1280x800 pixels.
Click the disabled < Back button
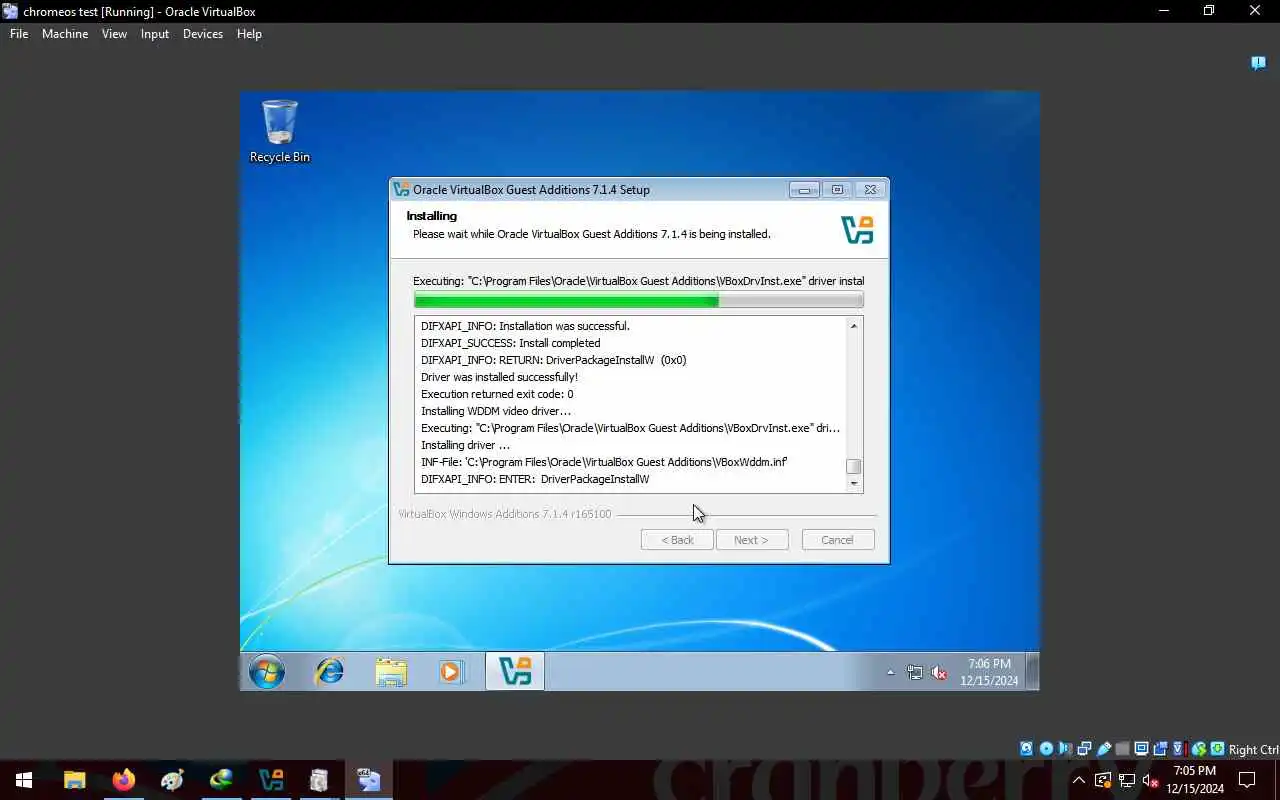point(677,540)
